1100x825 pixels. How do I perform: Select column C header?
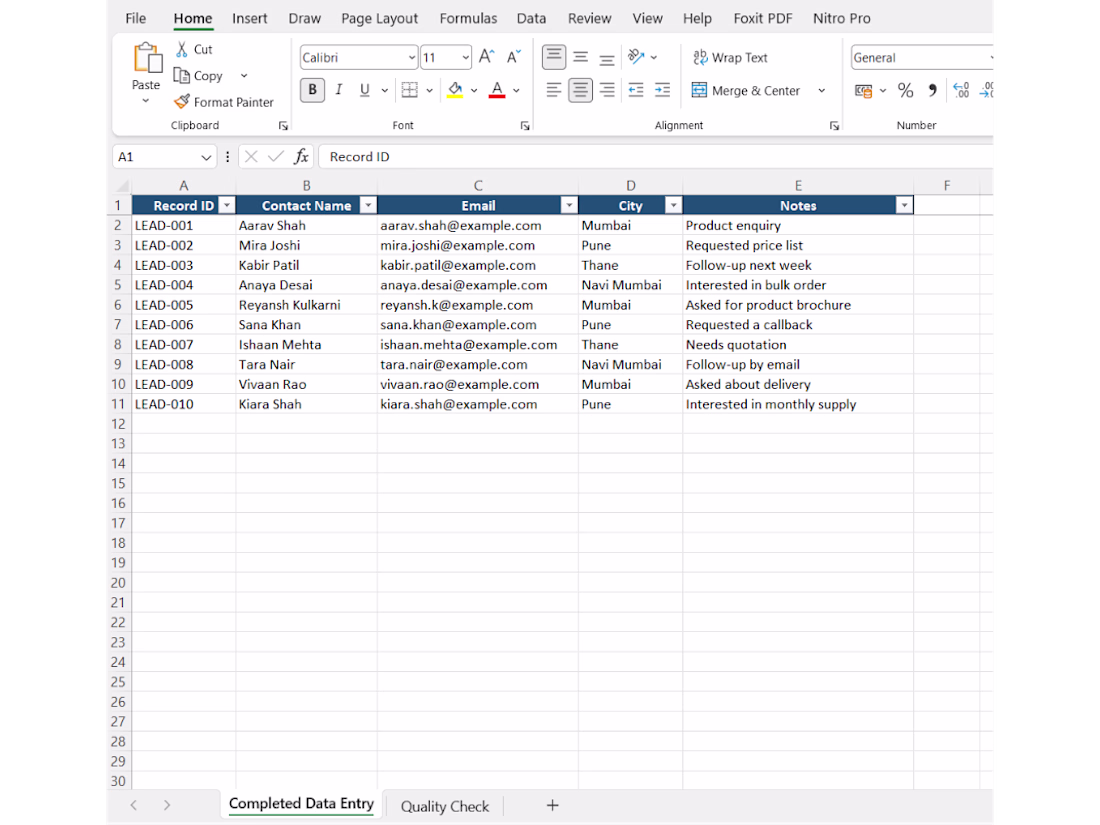[x=478, y=186]
